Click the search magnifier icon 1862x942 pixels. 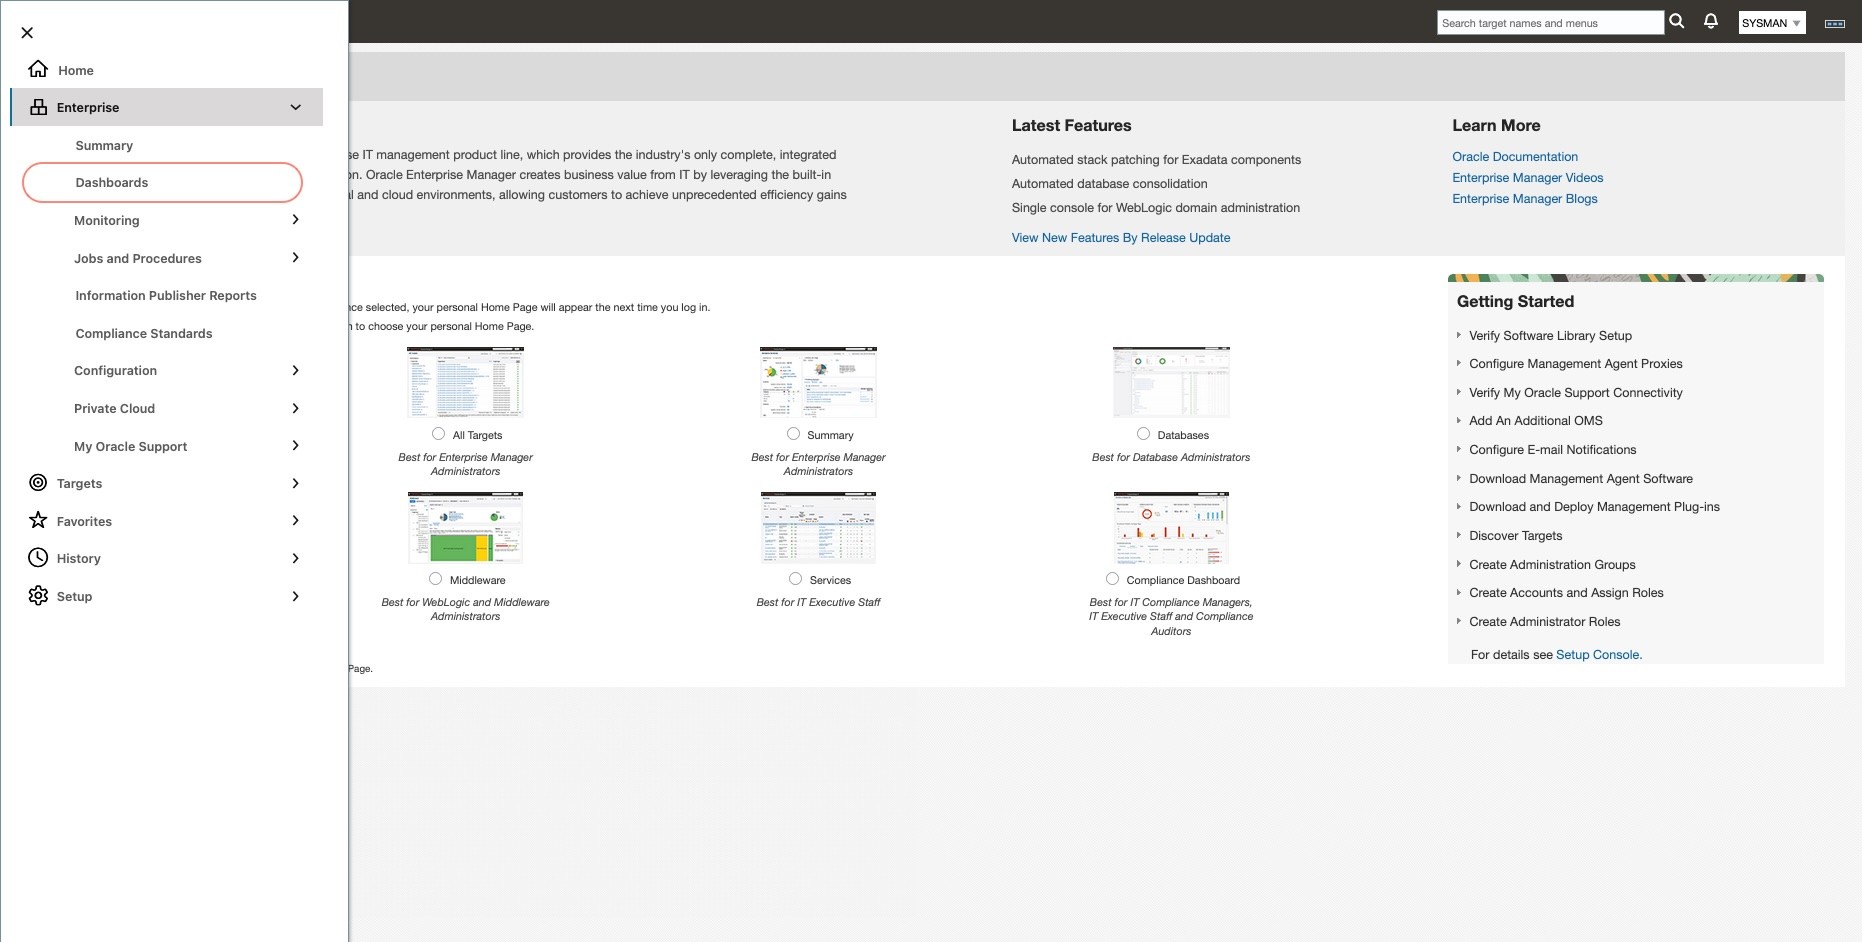[1677, 21]
